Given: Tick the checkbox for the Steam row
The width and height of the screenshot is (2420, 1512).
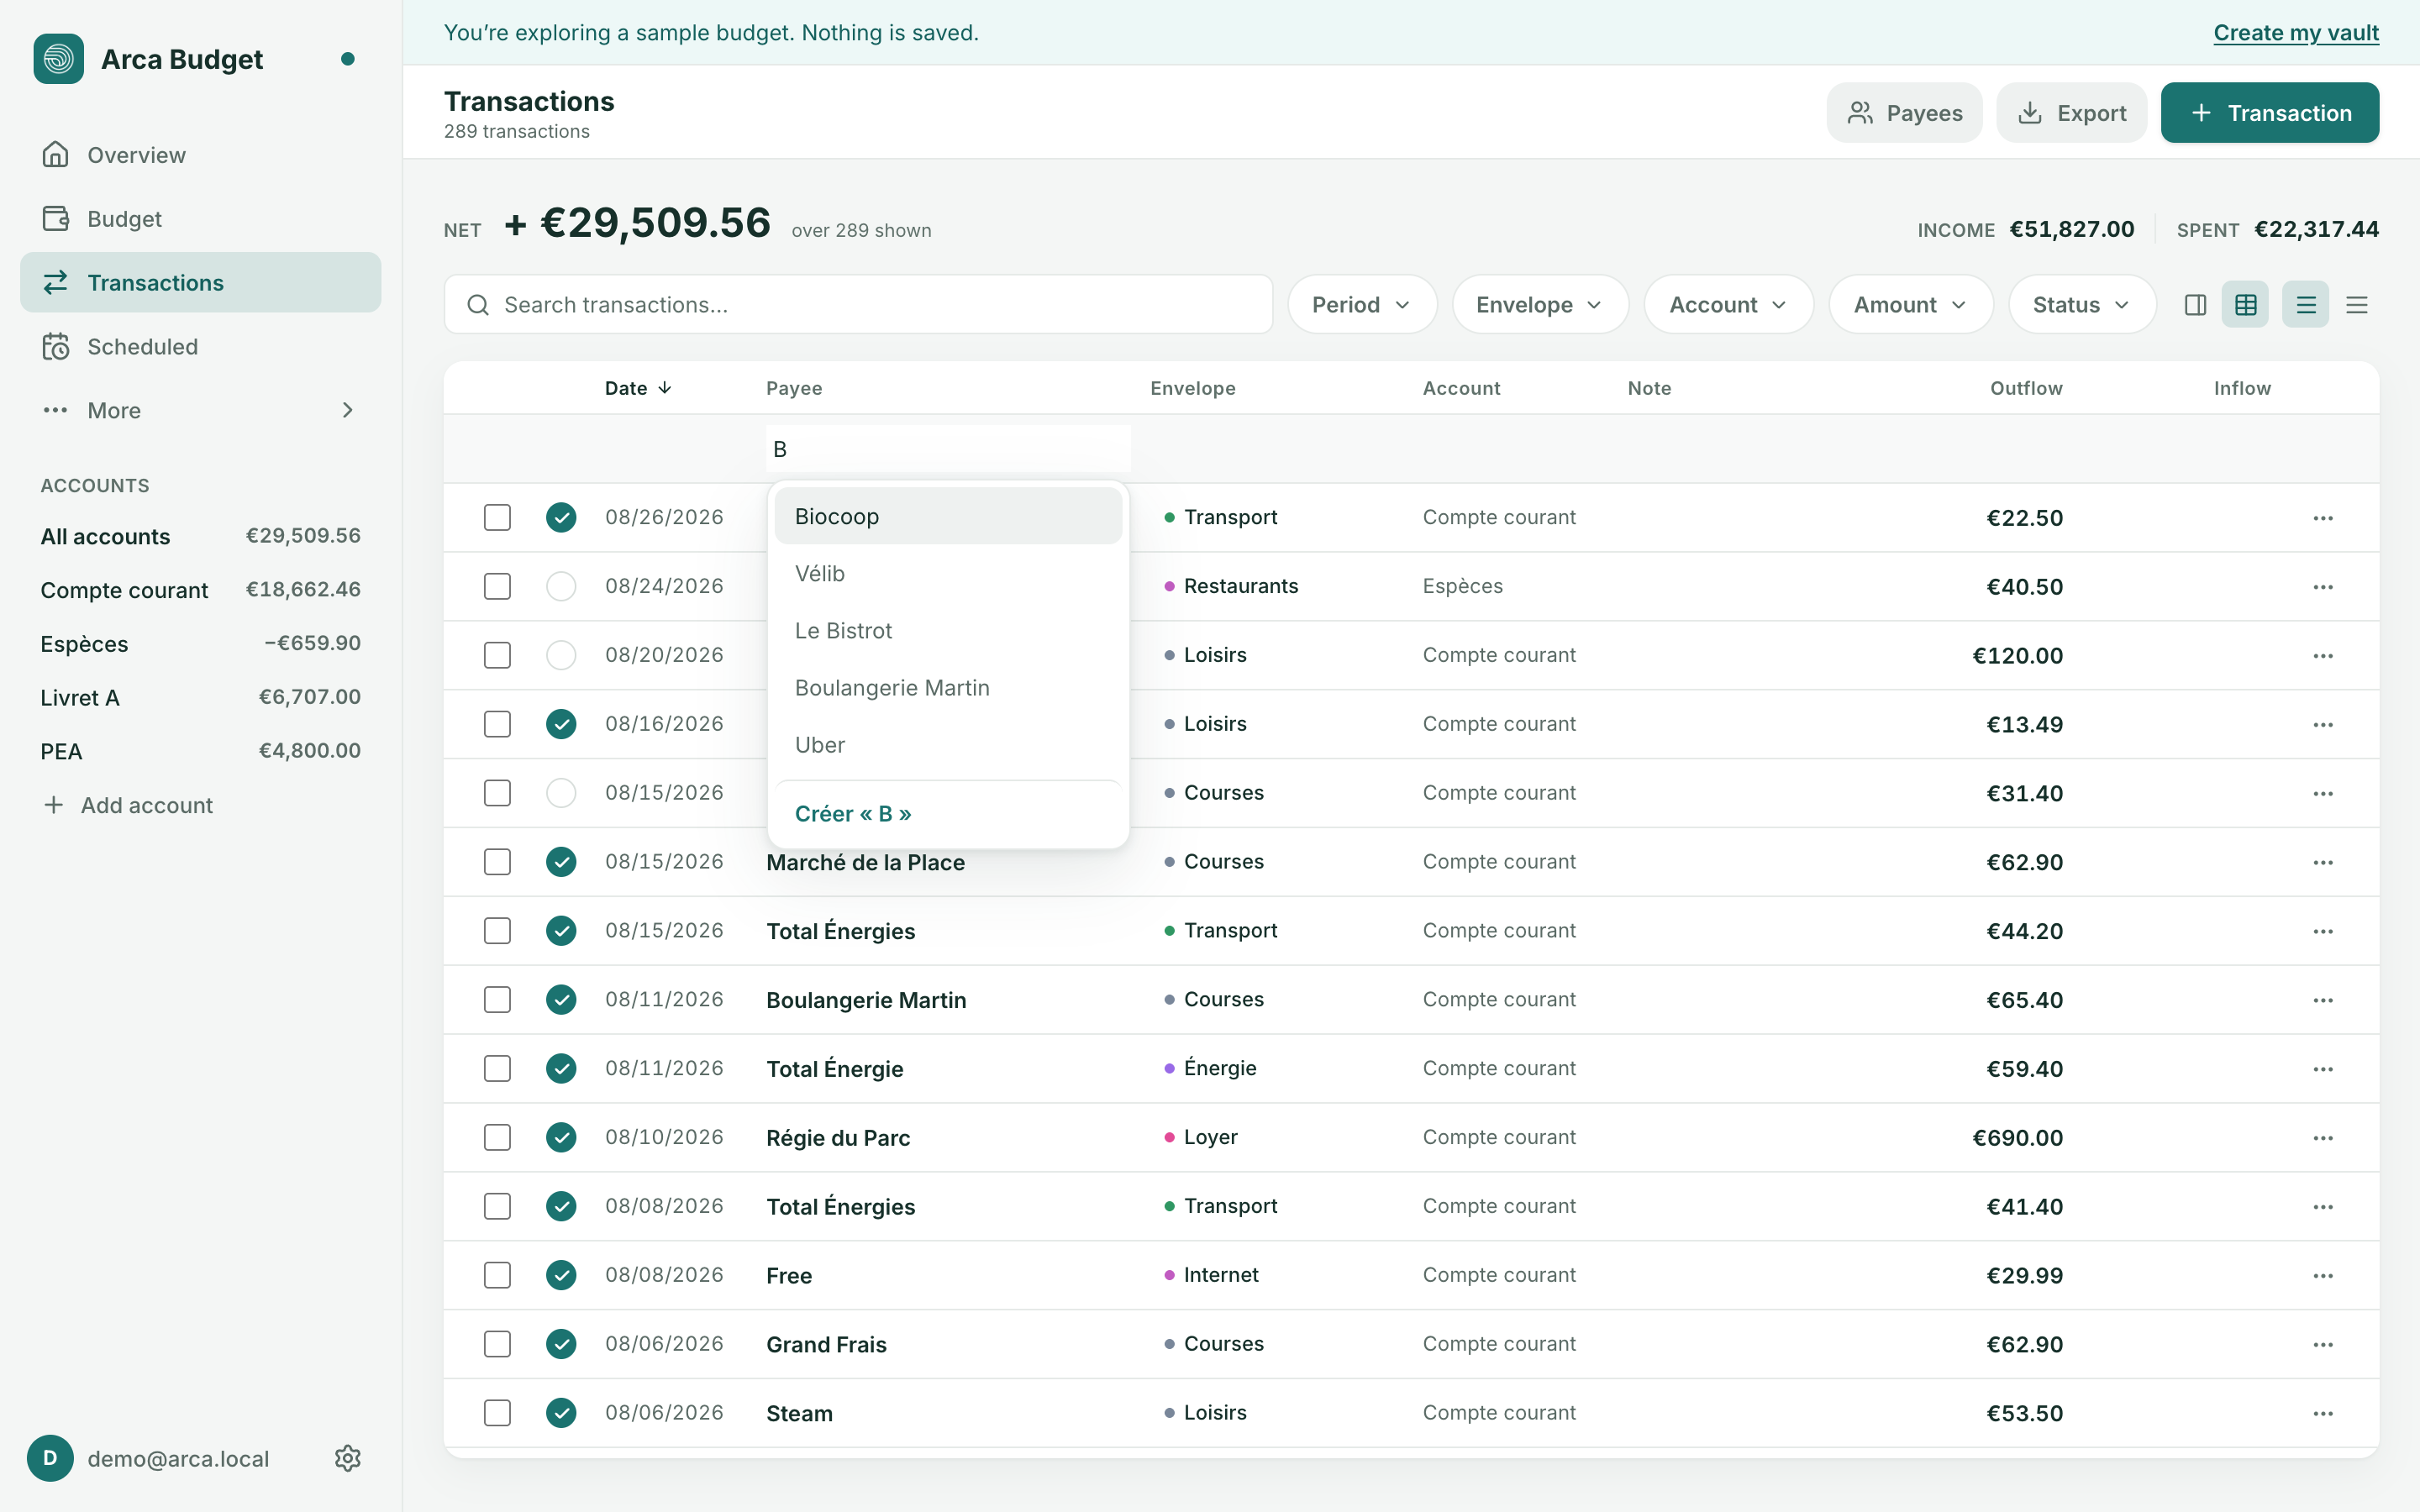Looking at the screenshot, I should (x=497, y=1413).
